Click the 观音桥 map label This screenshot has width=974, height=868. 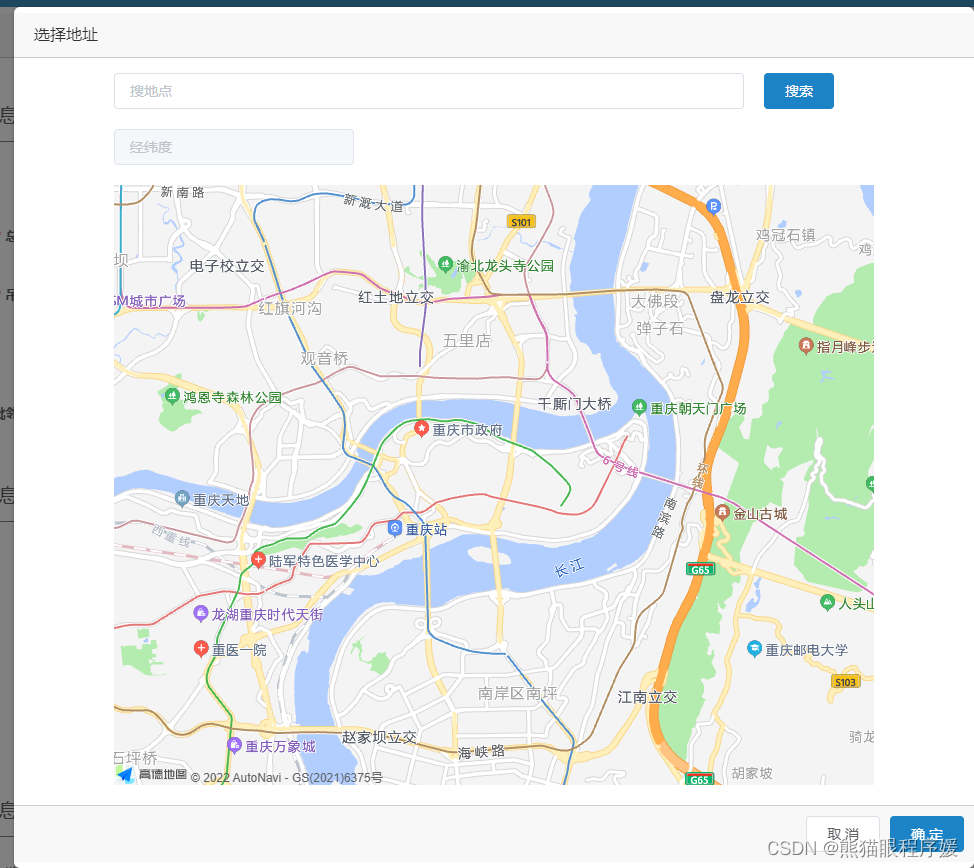(324, 358)
